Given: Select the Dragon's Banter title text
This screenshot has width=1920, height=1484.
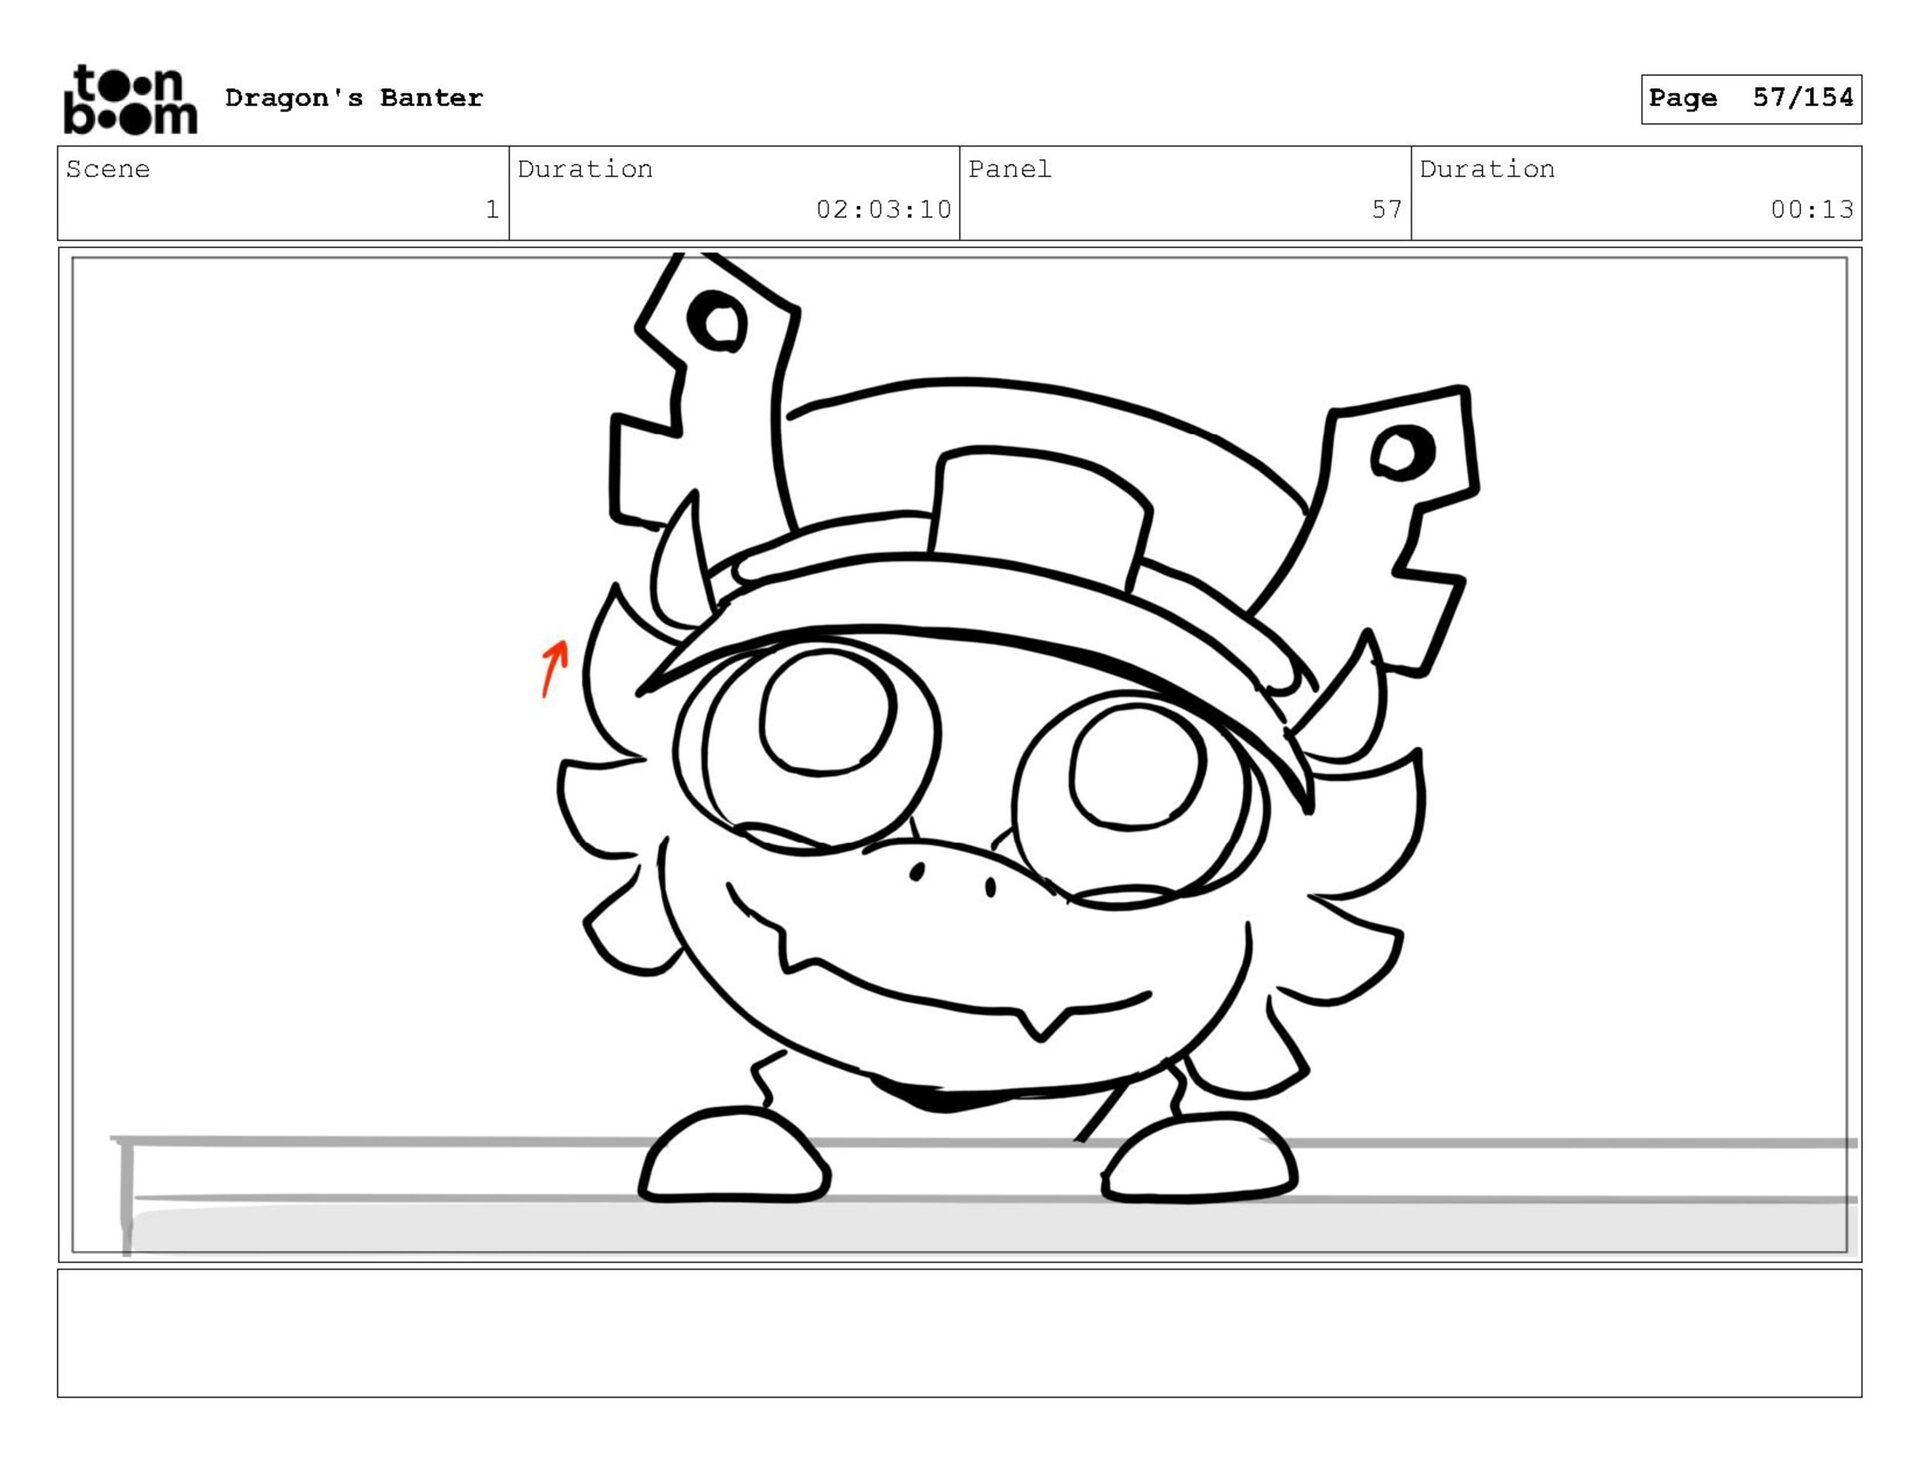Looking at the screenshot, I should coord(354,98).
